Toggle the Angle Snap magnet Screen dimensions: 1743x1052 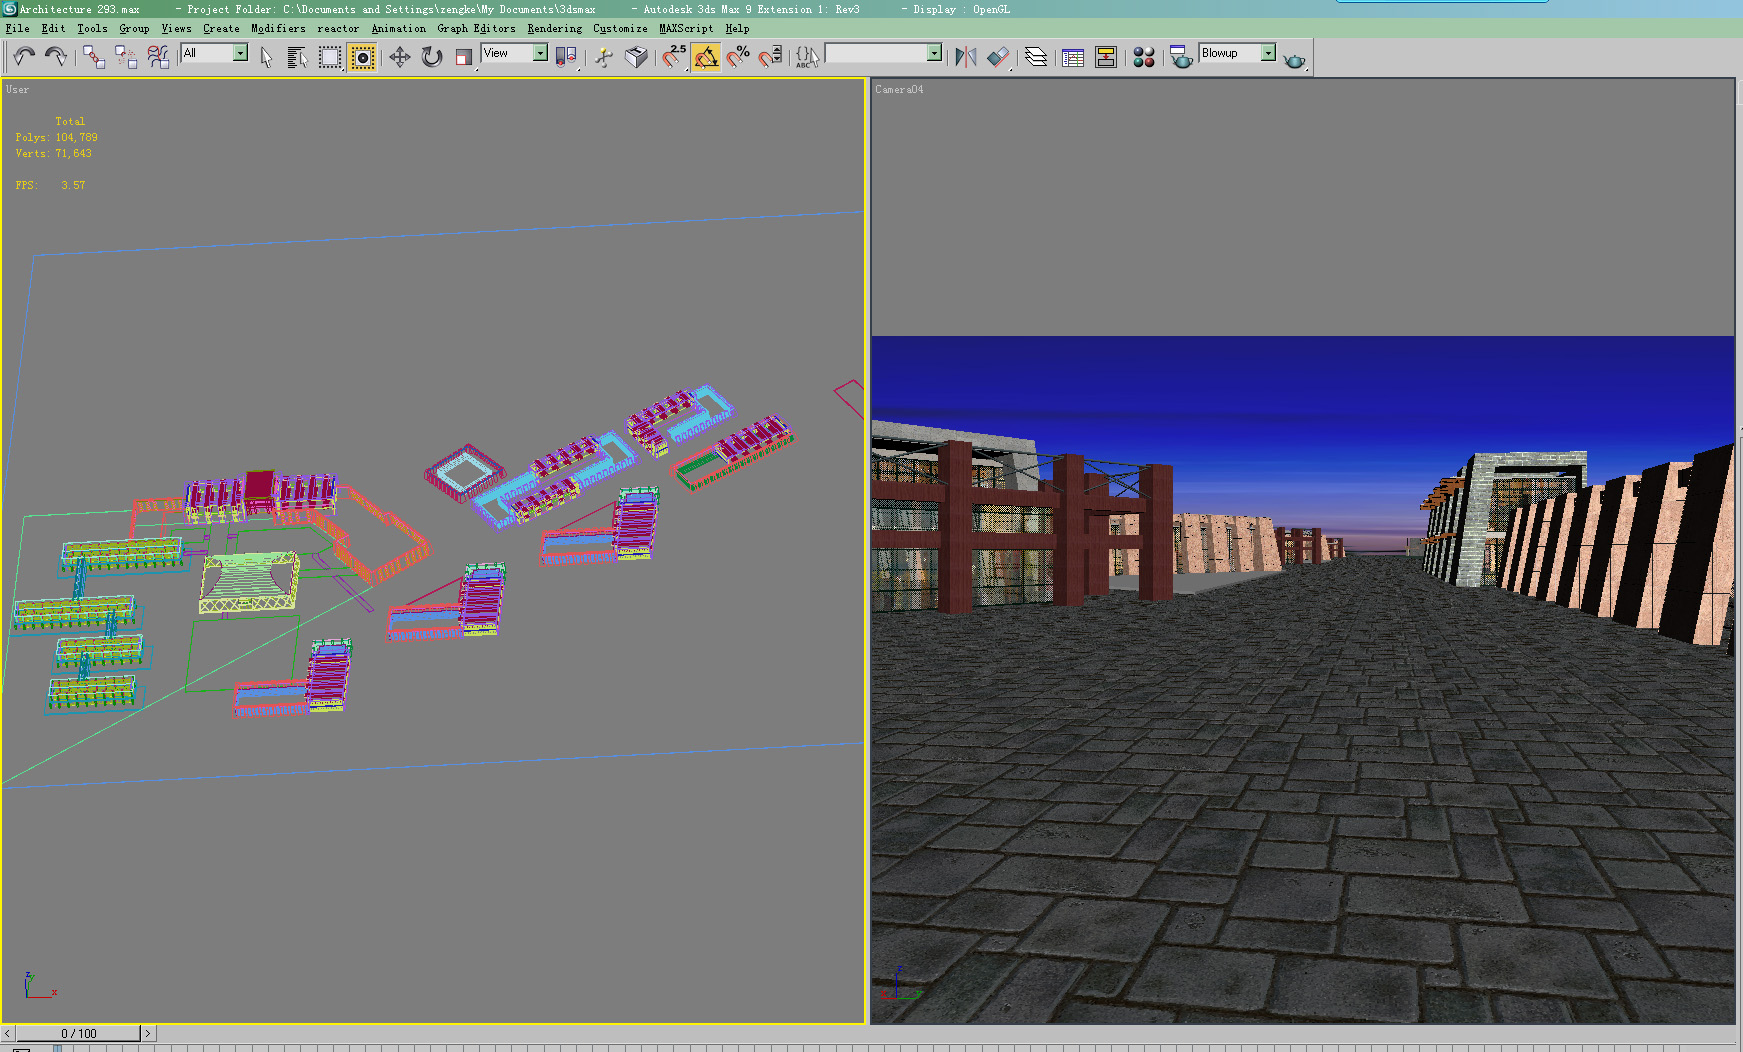coord(706,57)
